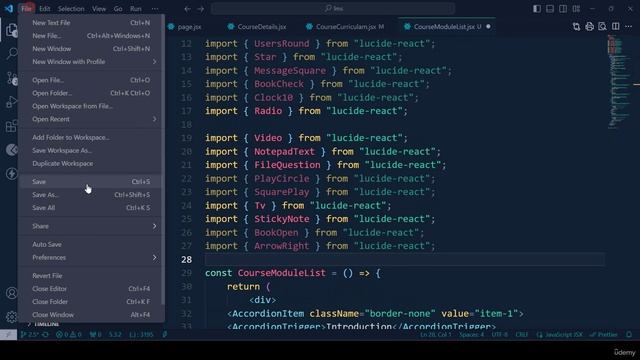This screenshot has height=360, width=640.
Task: Choose Save from the File menu
Action: tap(91, 182)
